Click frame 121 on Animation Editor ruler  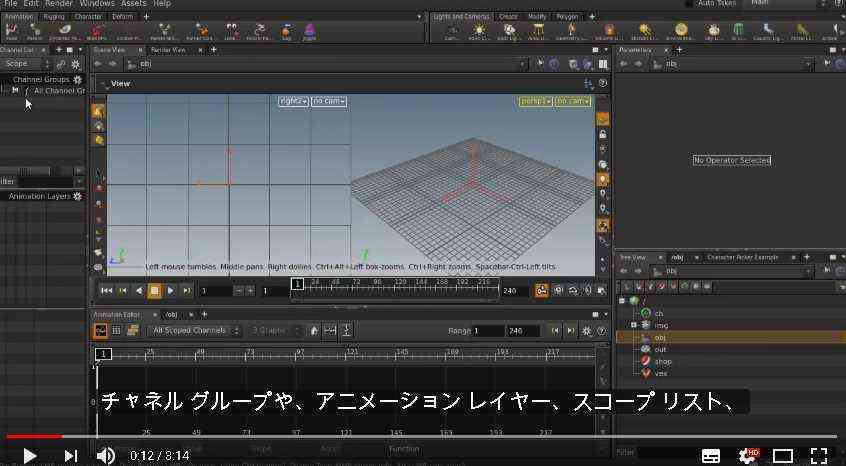(x=352, y=354)
